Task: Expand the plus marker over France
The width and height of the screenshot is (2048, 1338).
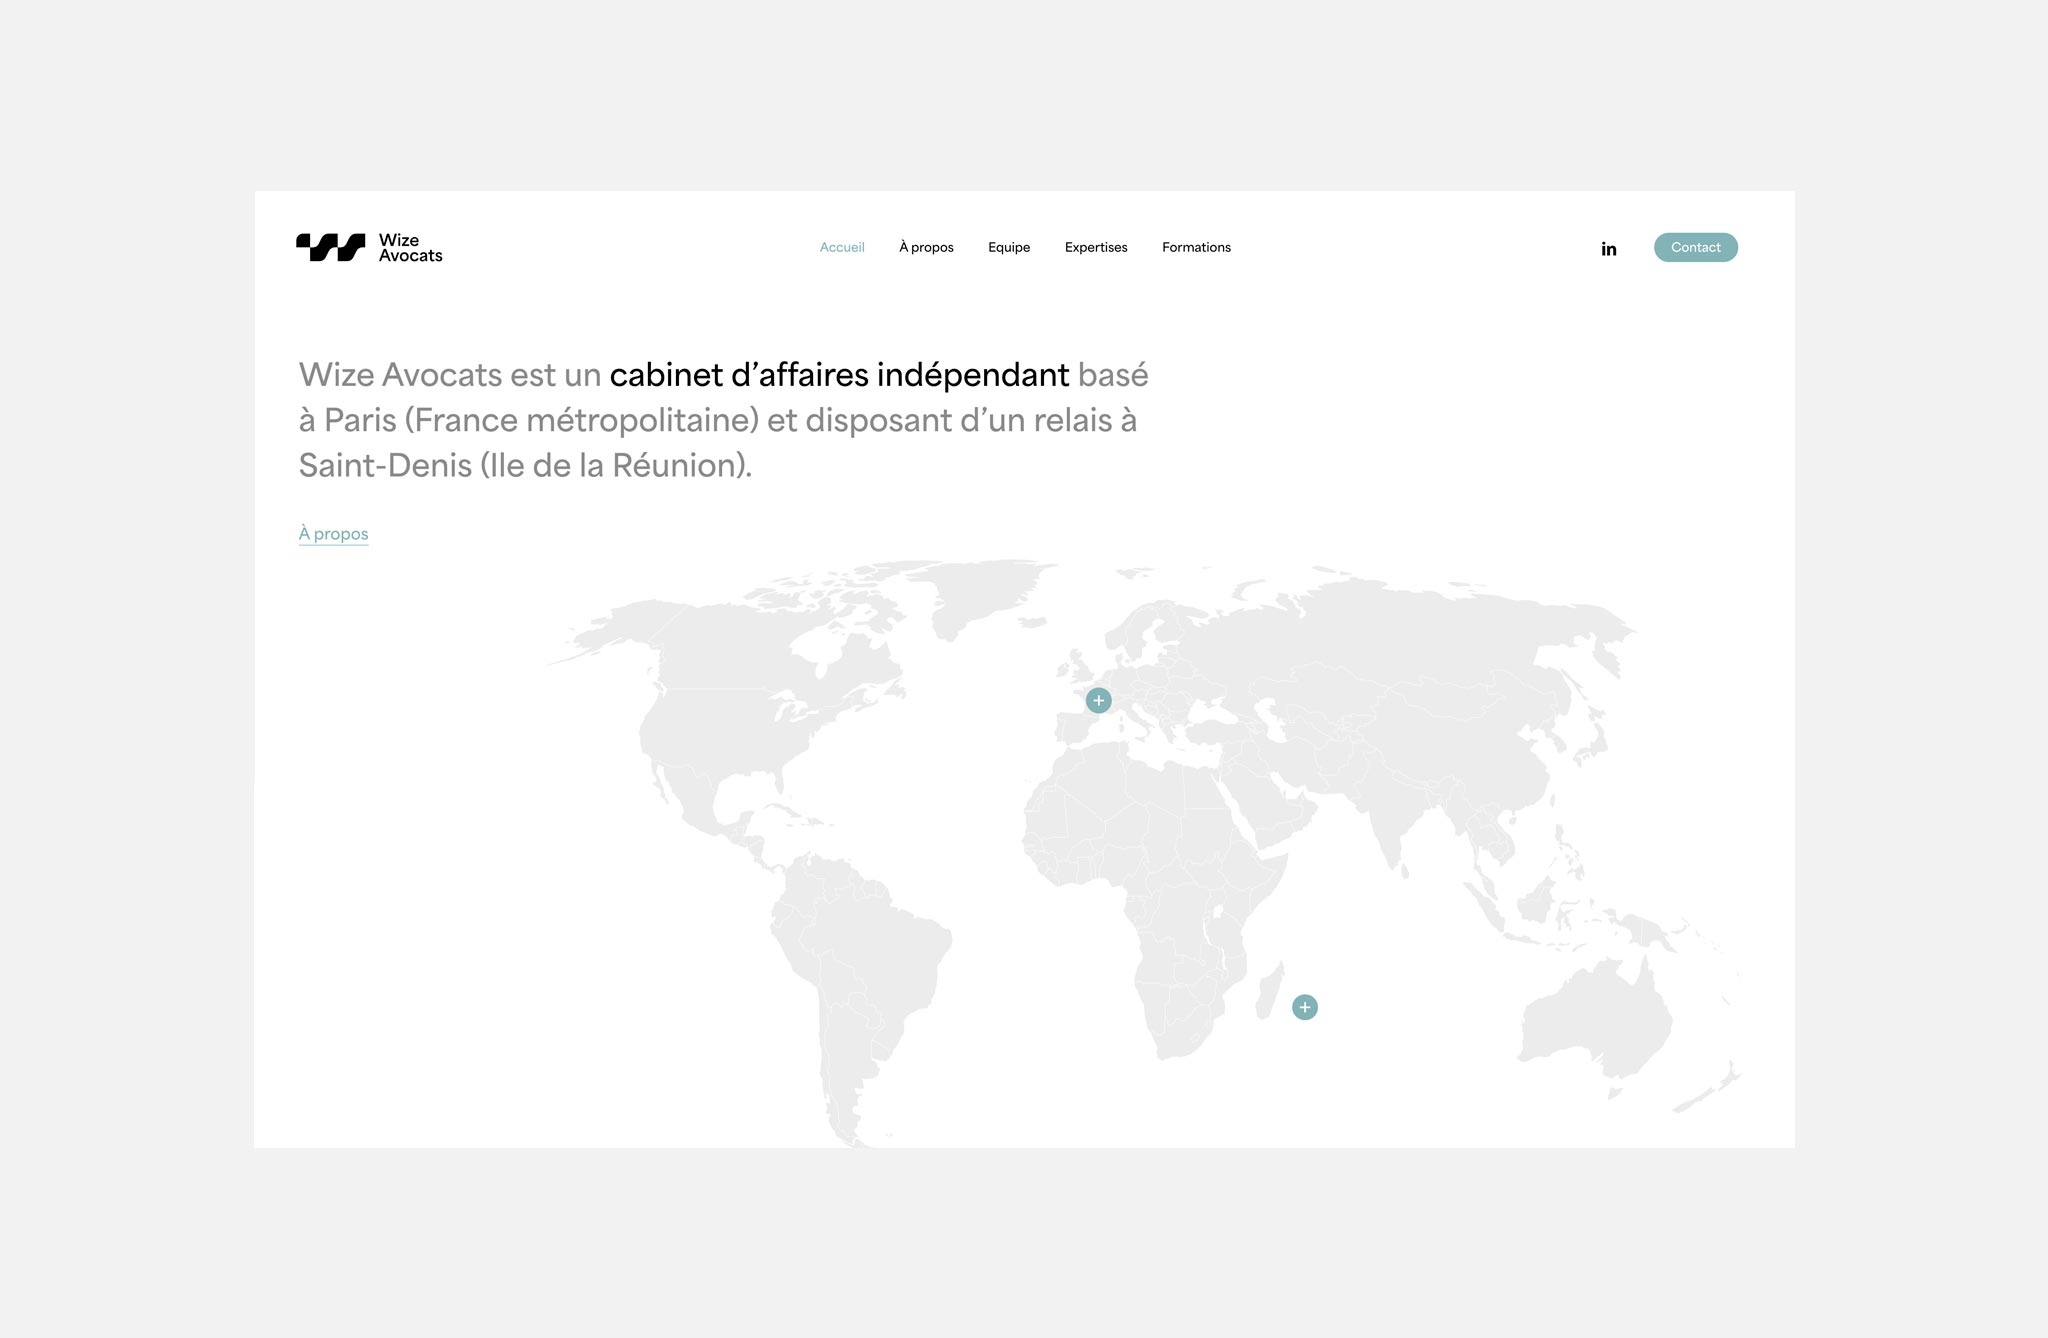Action: click(x=1098, y=700)
